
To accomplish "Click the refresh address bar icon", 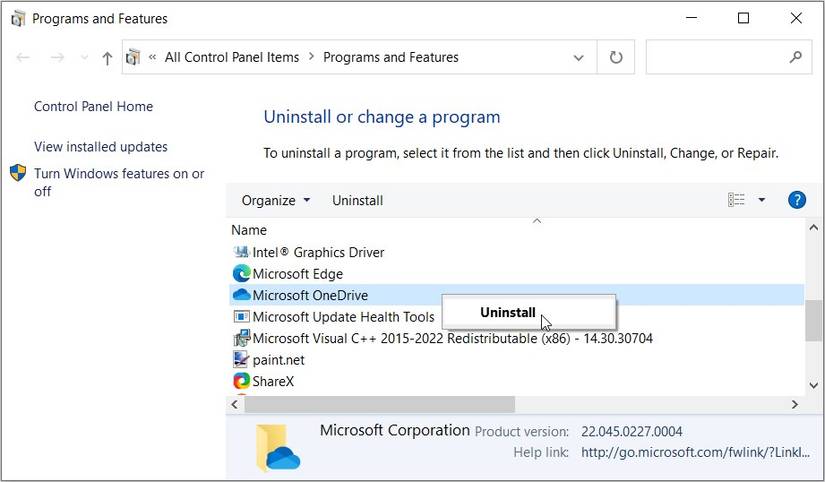I will [x=616, y=58].
